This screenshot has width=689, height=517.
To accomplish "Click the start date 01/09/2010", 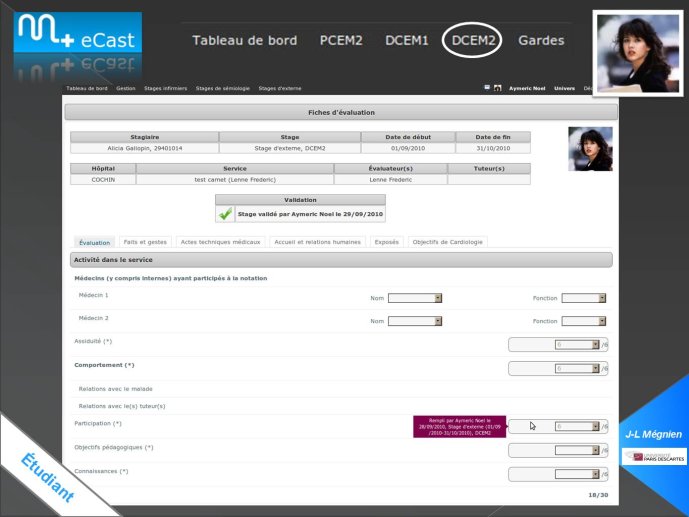I will click(x=408, y=148).
